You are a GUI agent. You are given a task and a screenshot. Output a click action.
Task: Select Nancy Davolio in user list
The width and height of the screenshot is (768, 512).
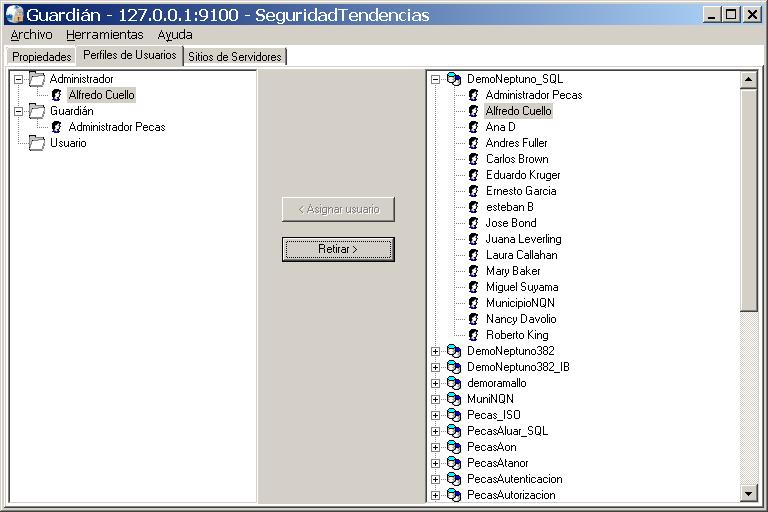[522, 319]
